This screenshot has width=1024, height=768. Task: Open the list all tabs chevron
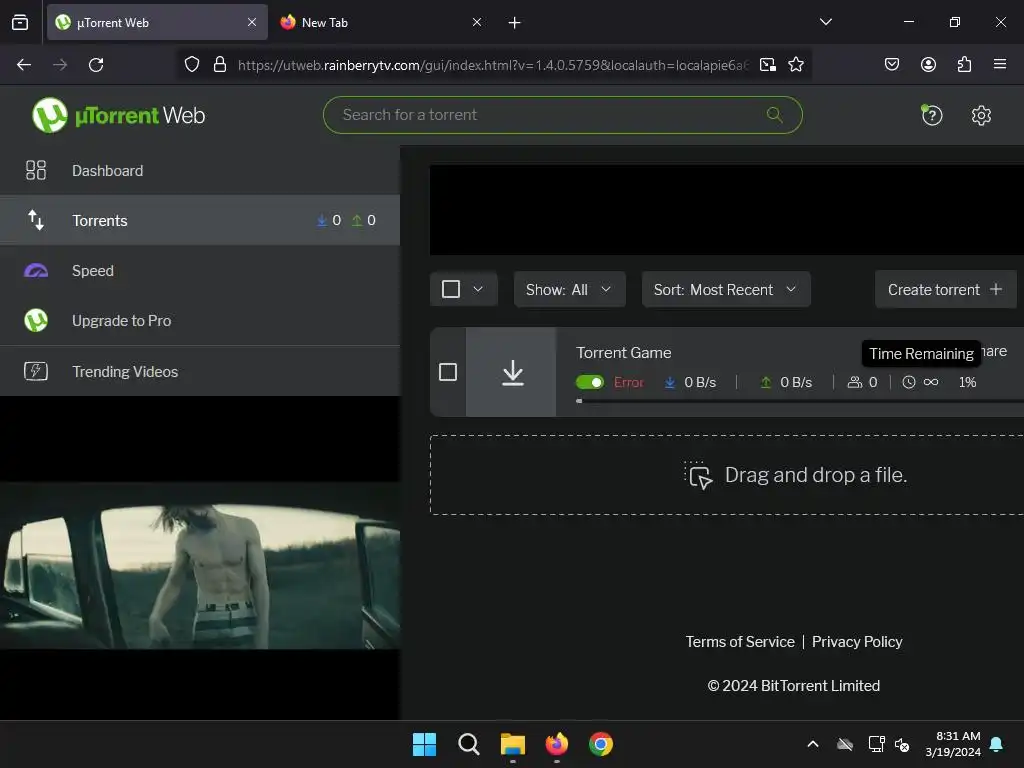pyautogui.click(x=825, y=22)
